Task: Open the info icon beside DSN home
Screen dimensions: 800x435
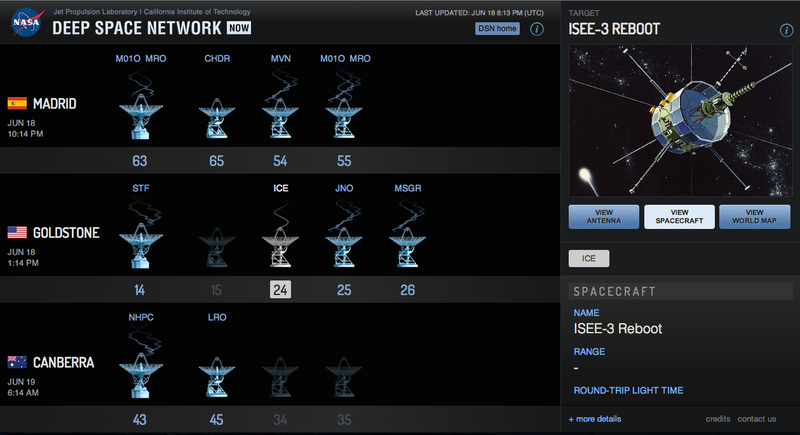Action: coord(537,29)
